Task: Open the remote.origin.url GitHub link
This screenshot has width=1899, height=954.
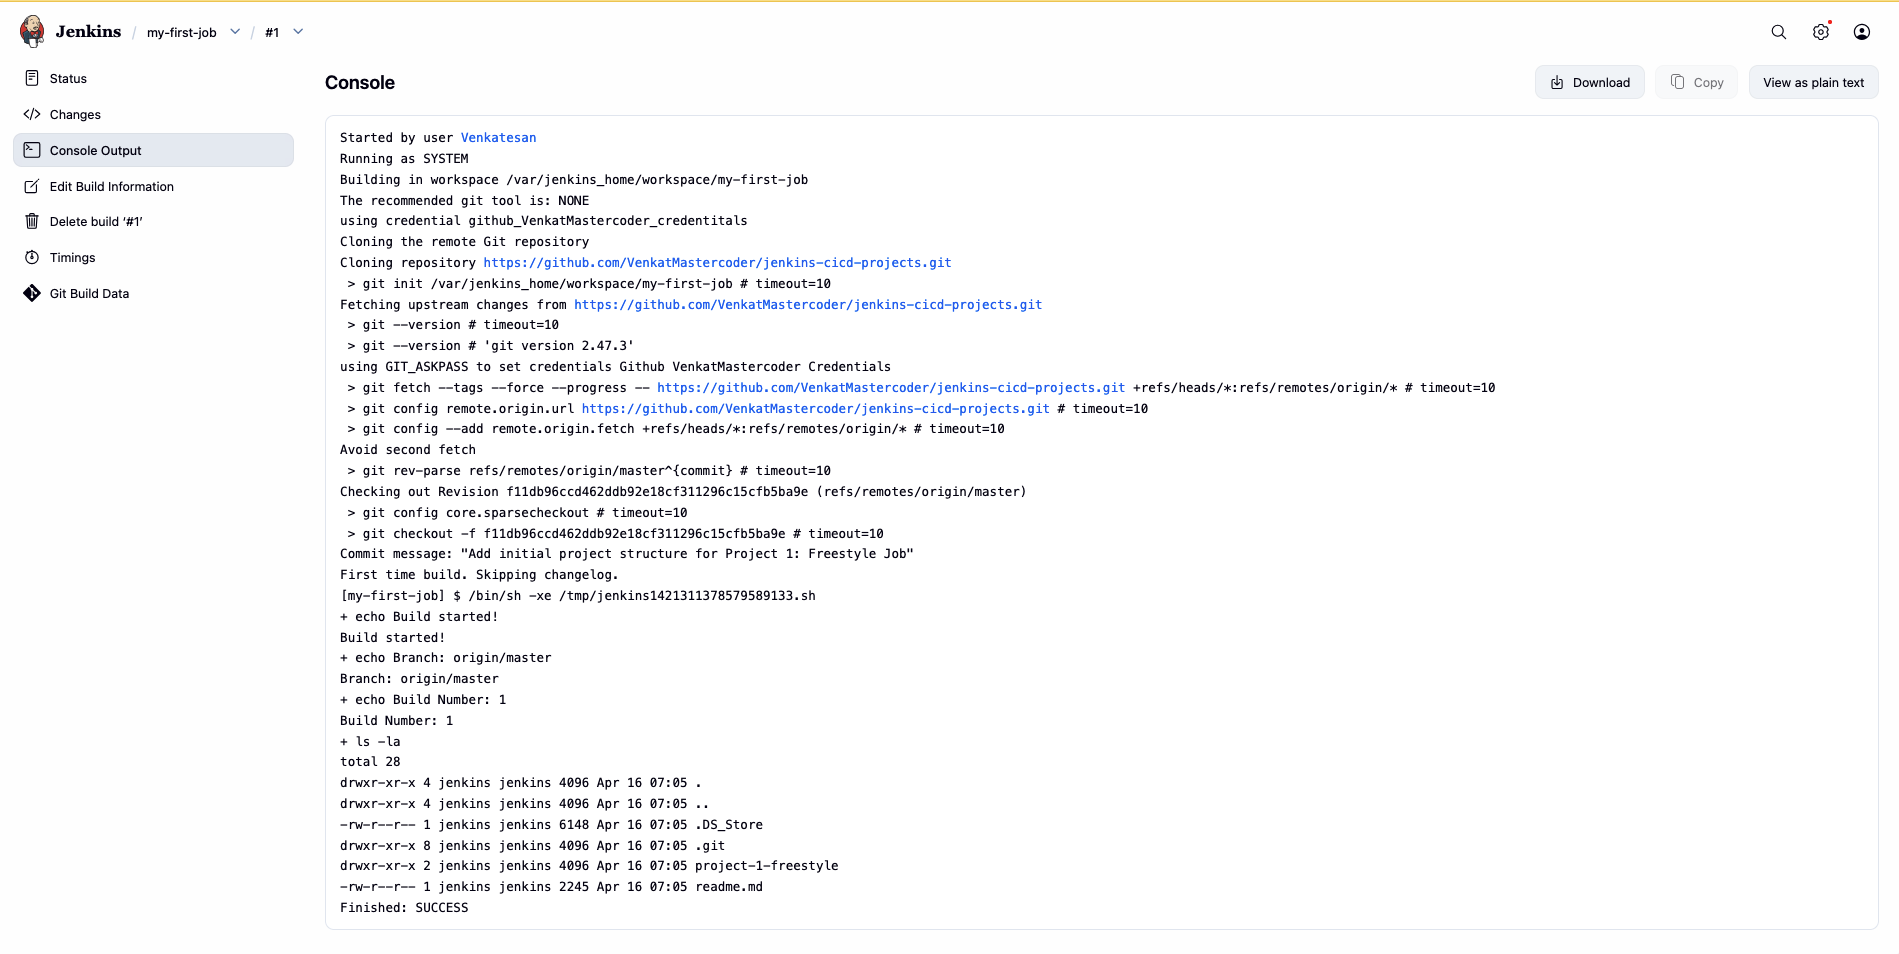Action: tap(816, 409)
